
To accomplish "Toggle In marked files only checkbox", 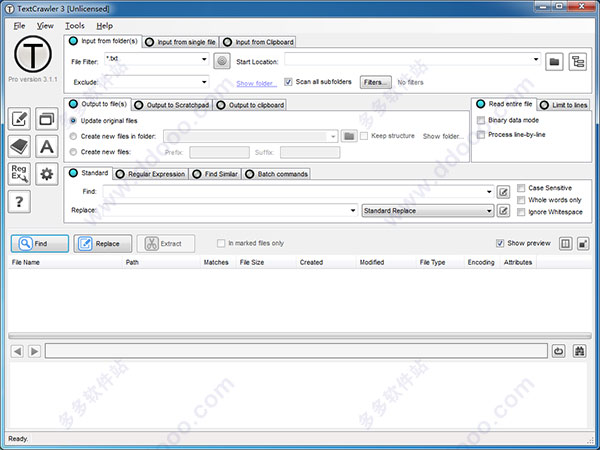I will (221, 243).
